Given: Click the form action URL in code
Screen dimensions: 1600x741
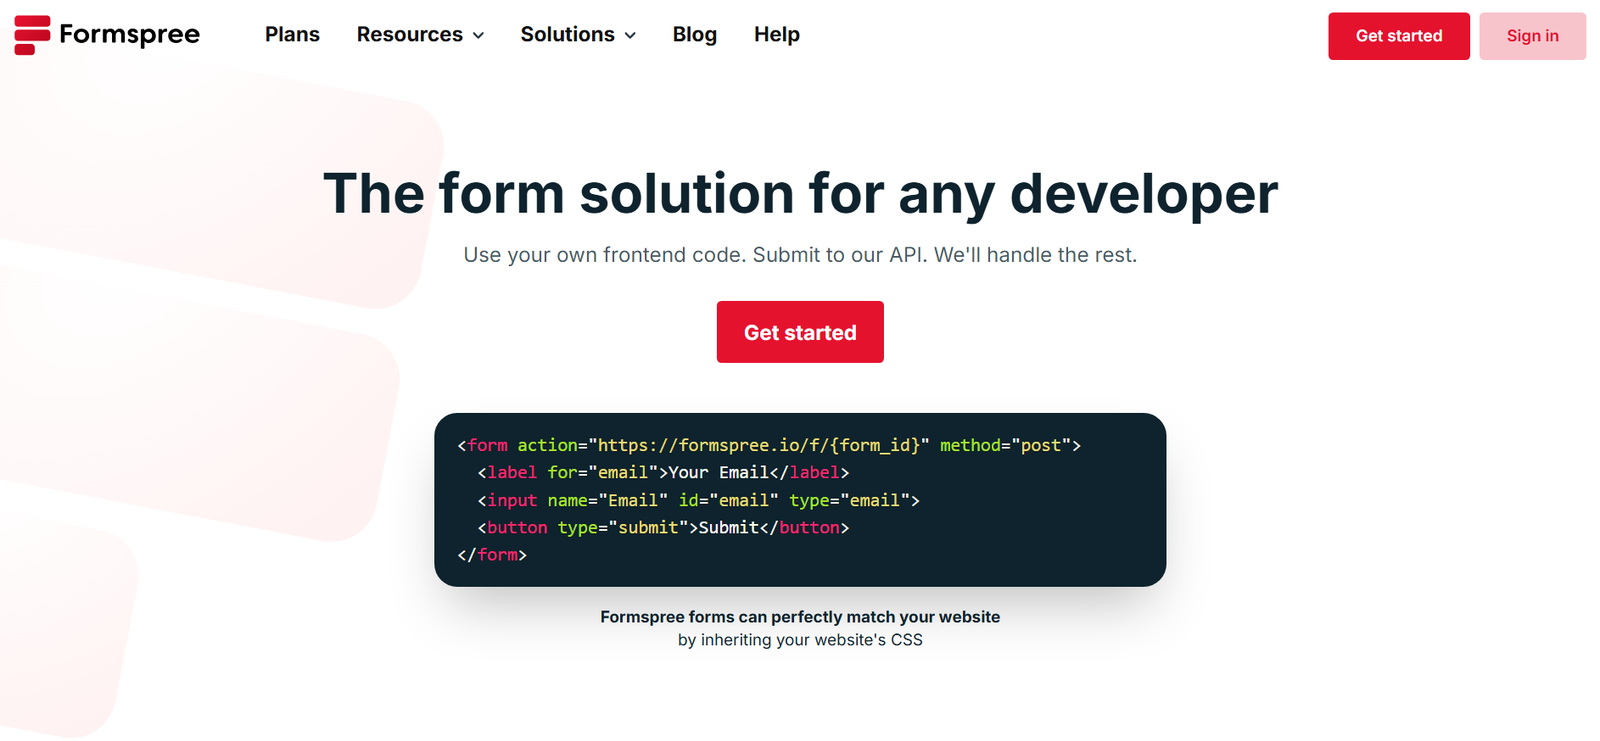Looking at the screenshot, I should pyautogui.click(x=759, y=445).
